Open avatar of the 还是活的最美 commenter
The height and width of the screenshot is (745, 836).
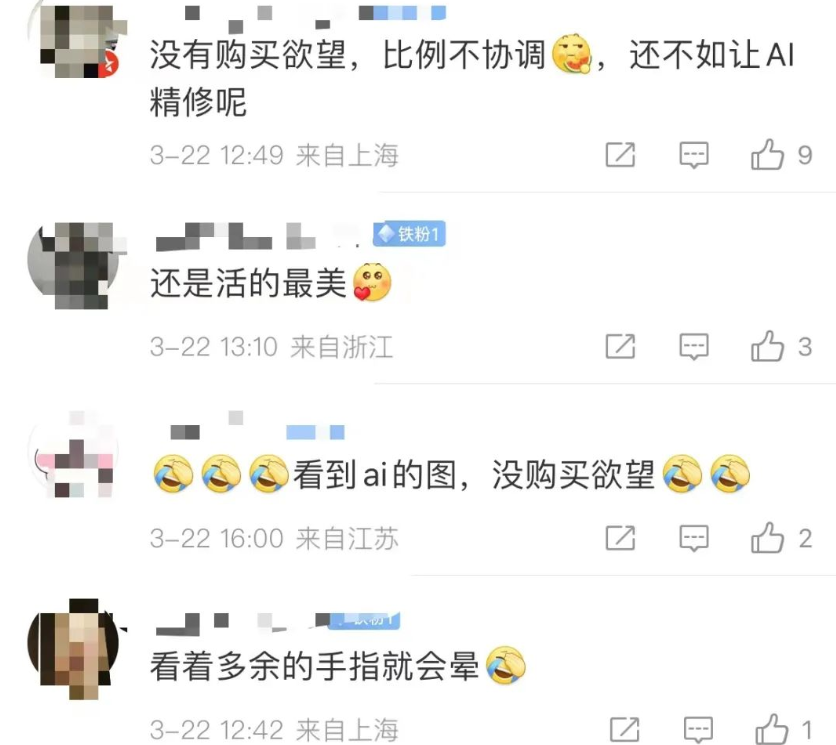pyautogui.click(x=75, y=265)
